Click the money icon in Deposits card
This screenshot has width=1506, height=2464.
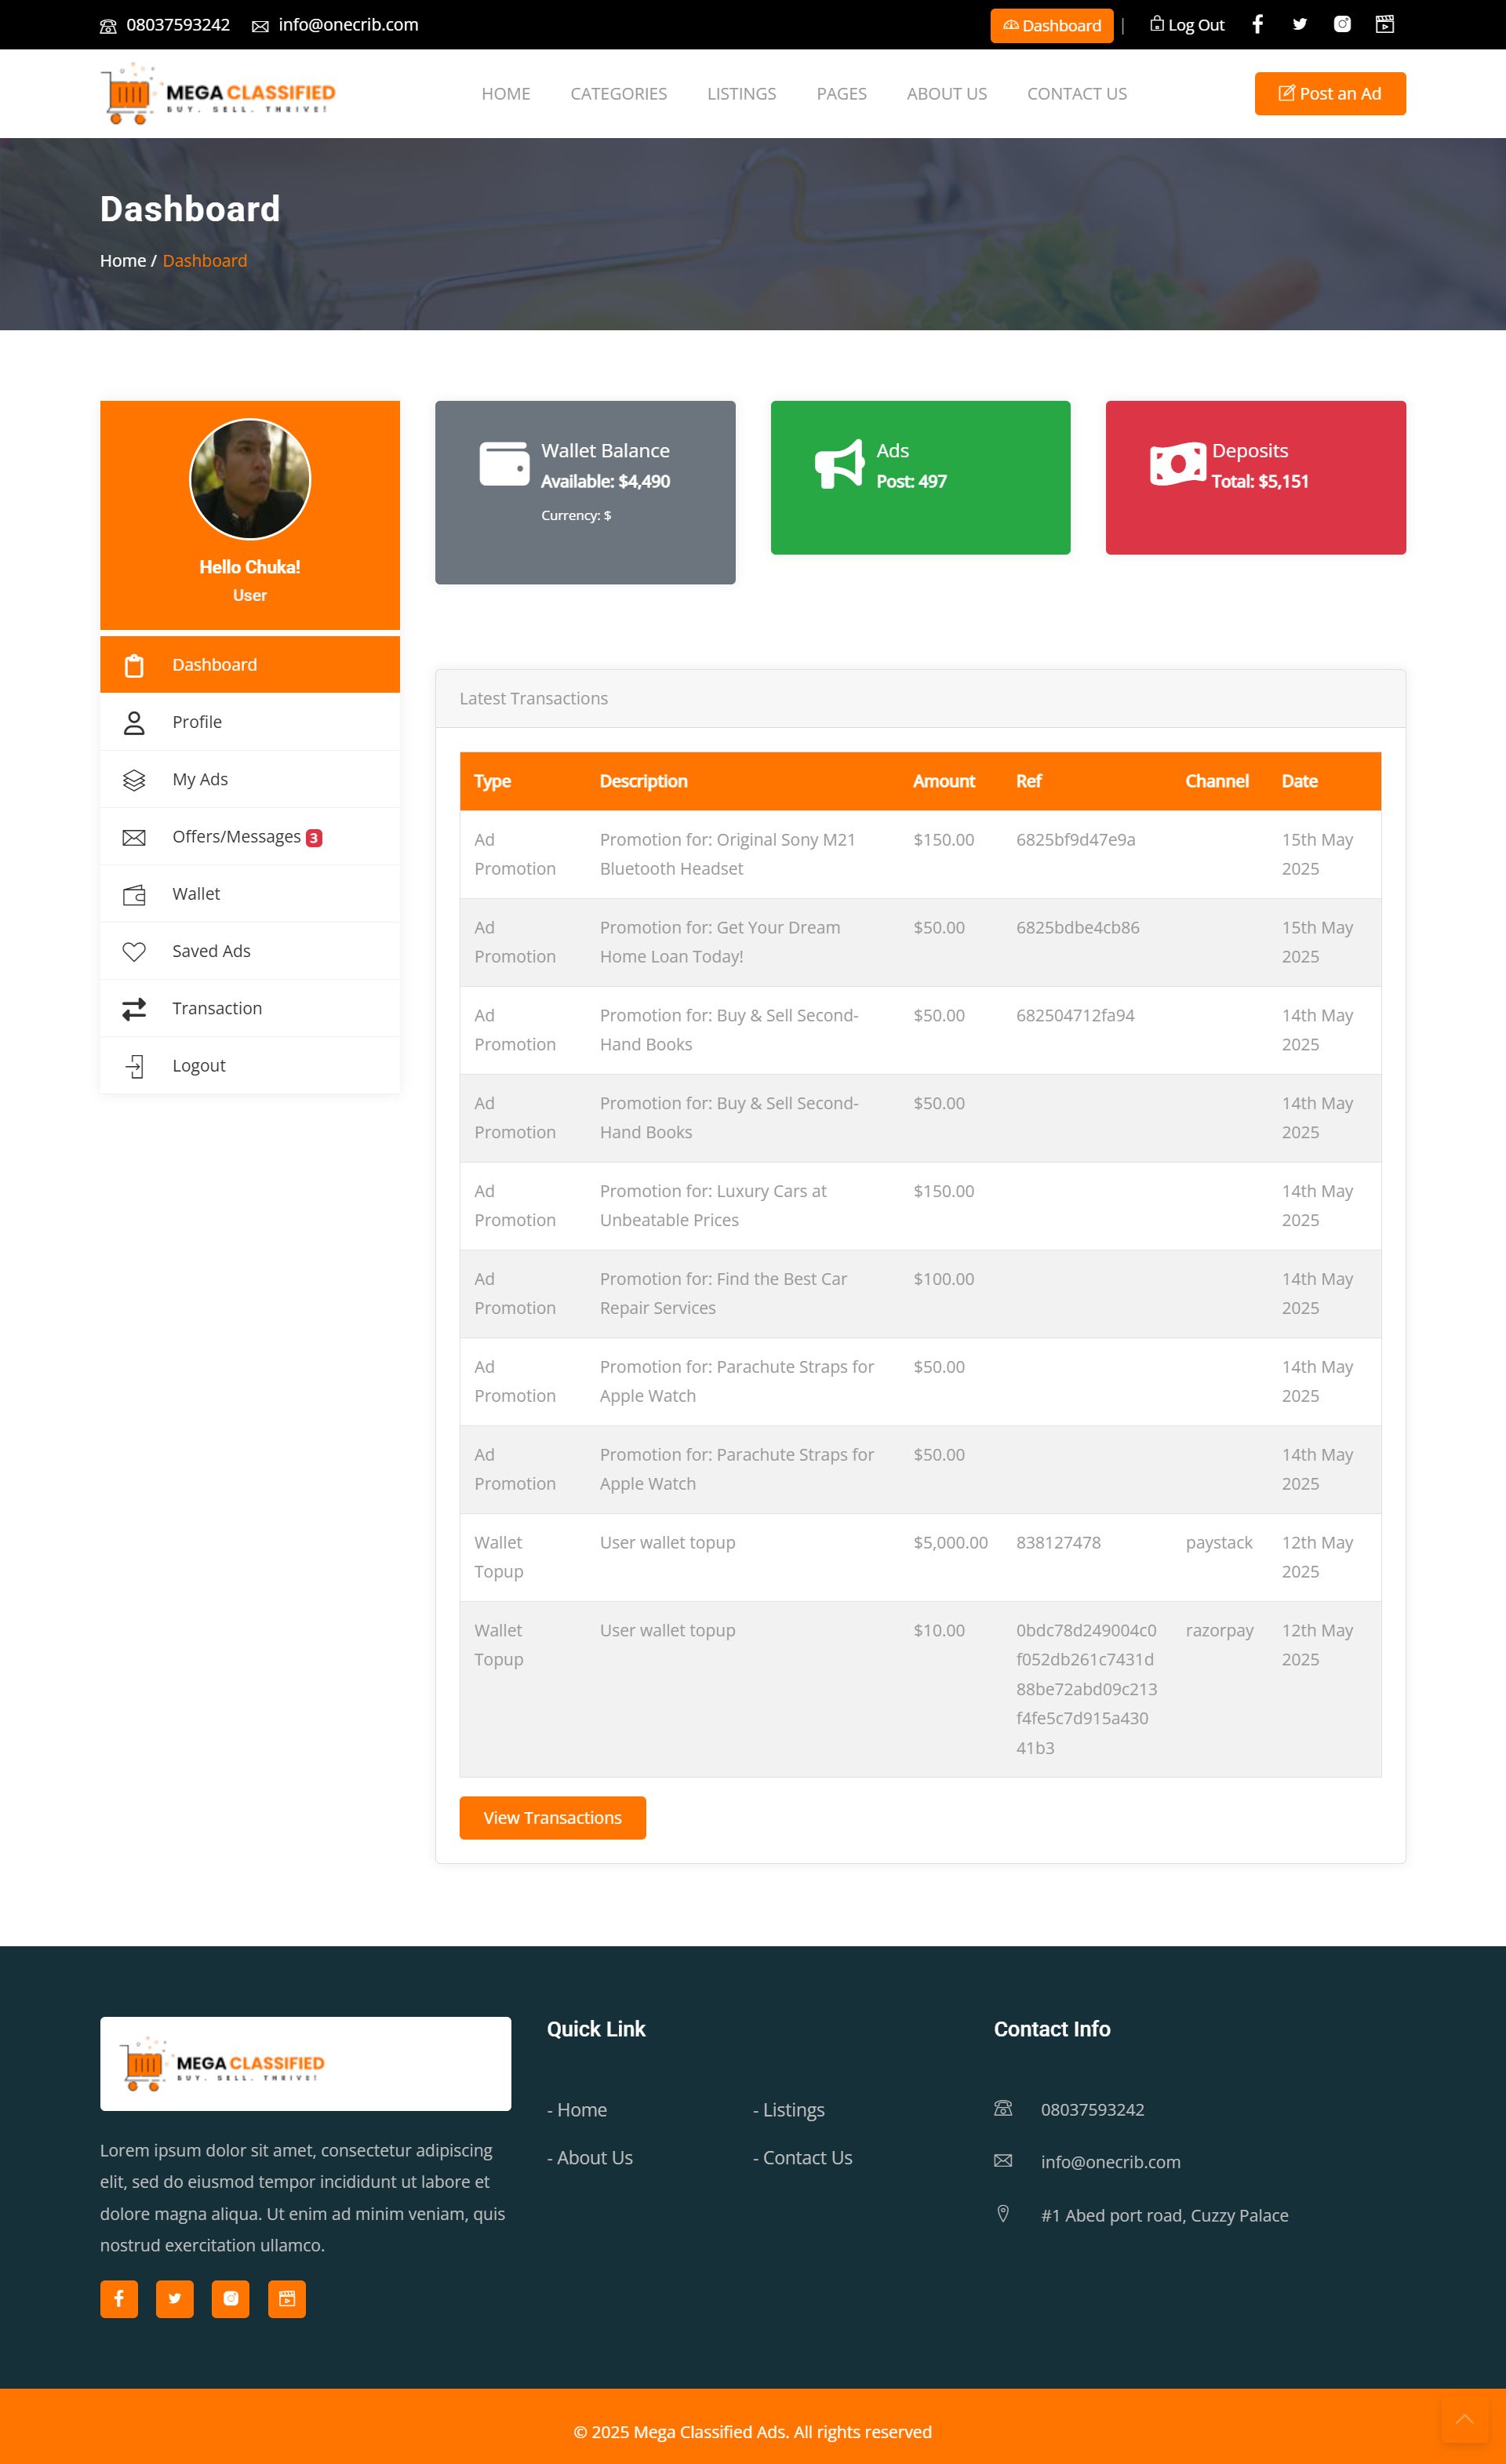pos(1177,464)
